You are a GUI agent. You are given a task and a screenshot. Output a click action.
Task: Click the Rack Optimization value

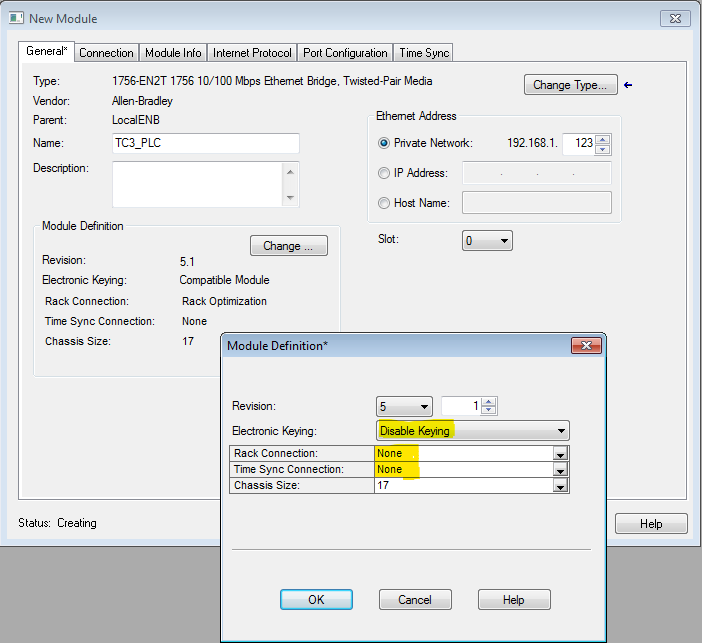(224, 301)
